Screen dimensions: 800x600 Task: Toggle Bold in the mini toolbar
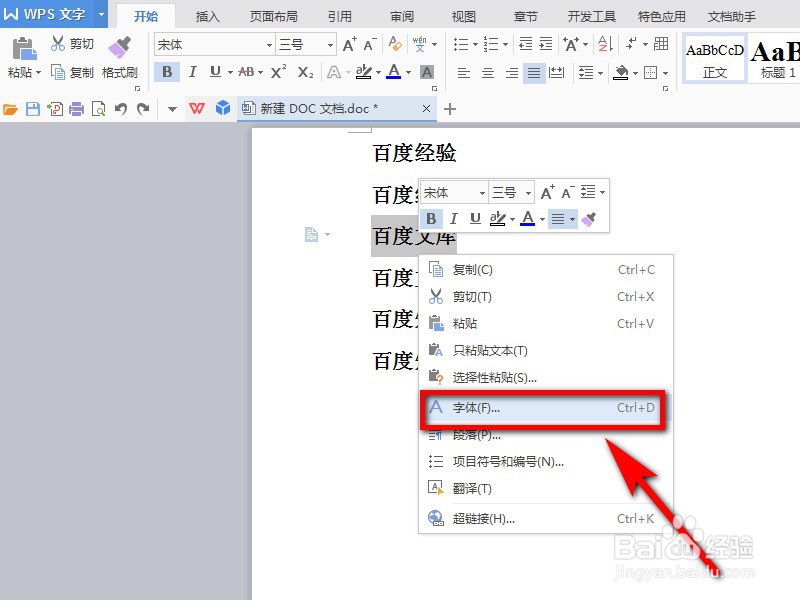click(431, 219)
